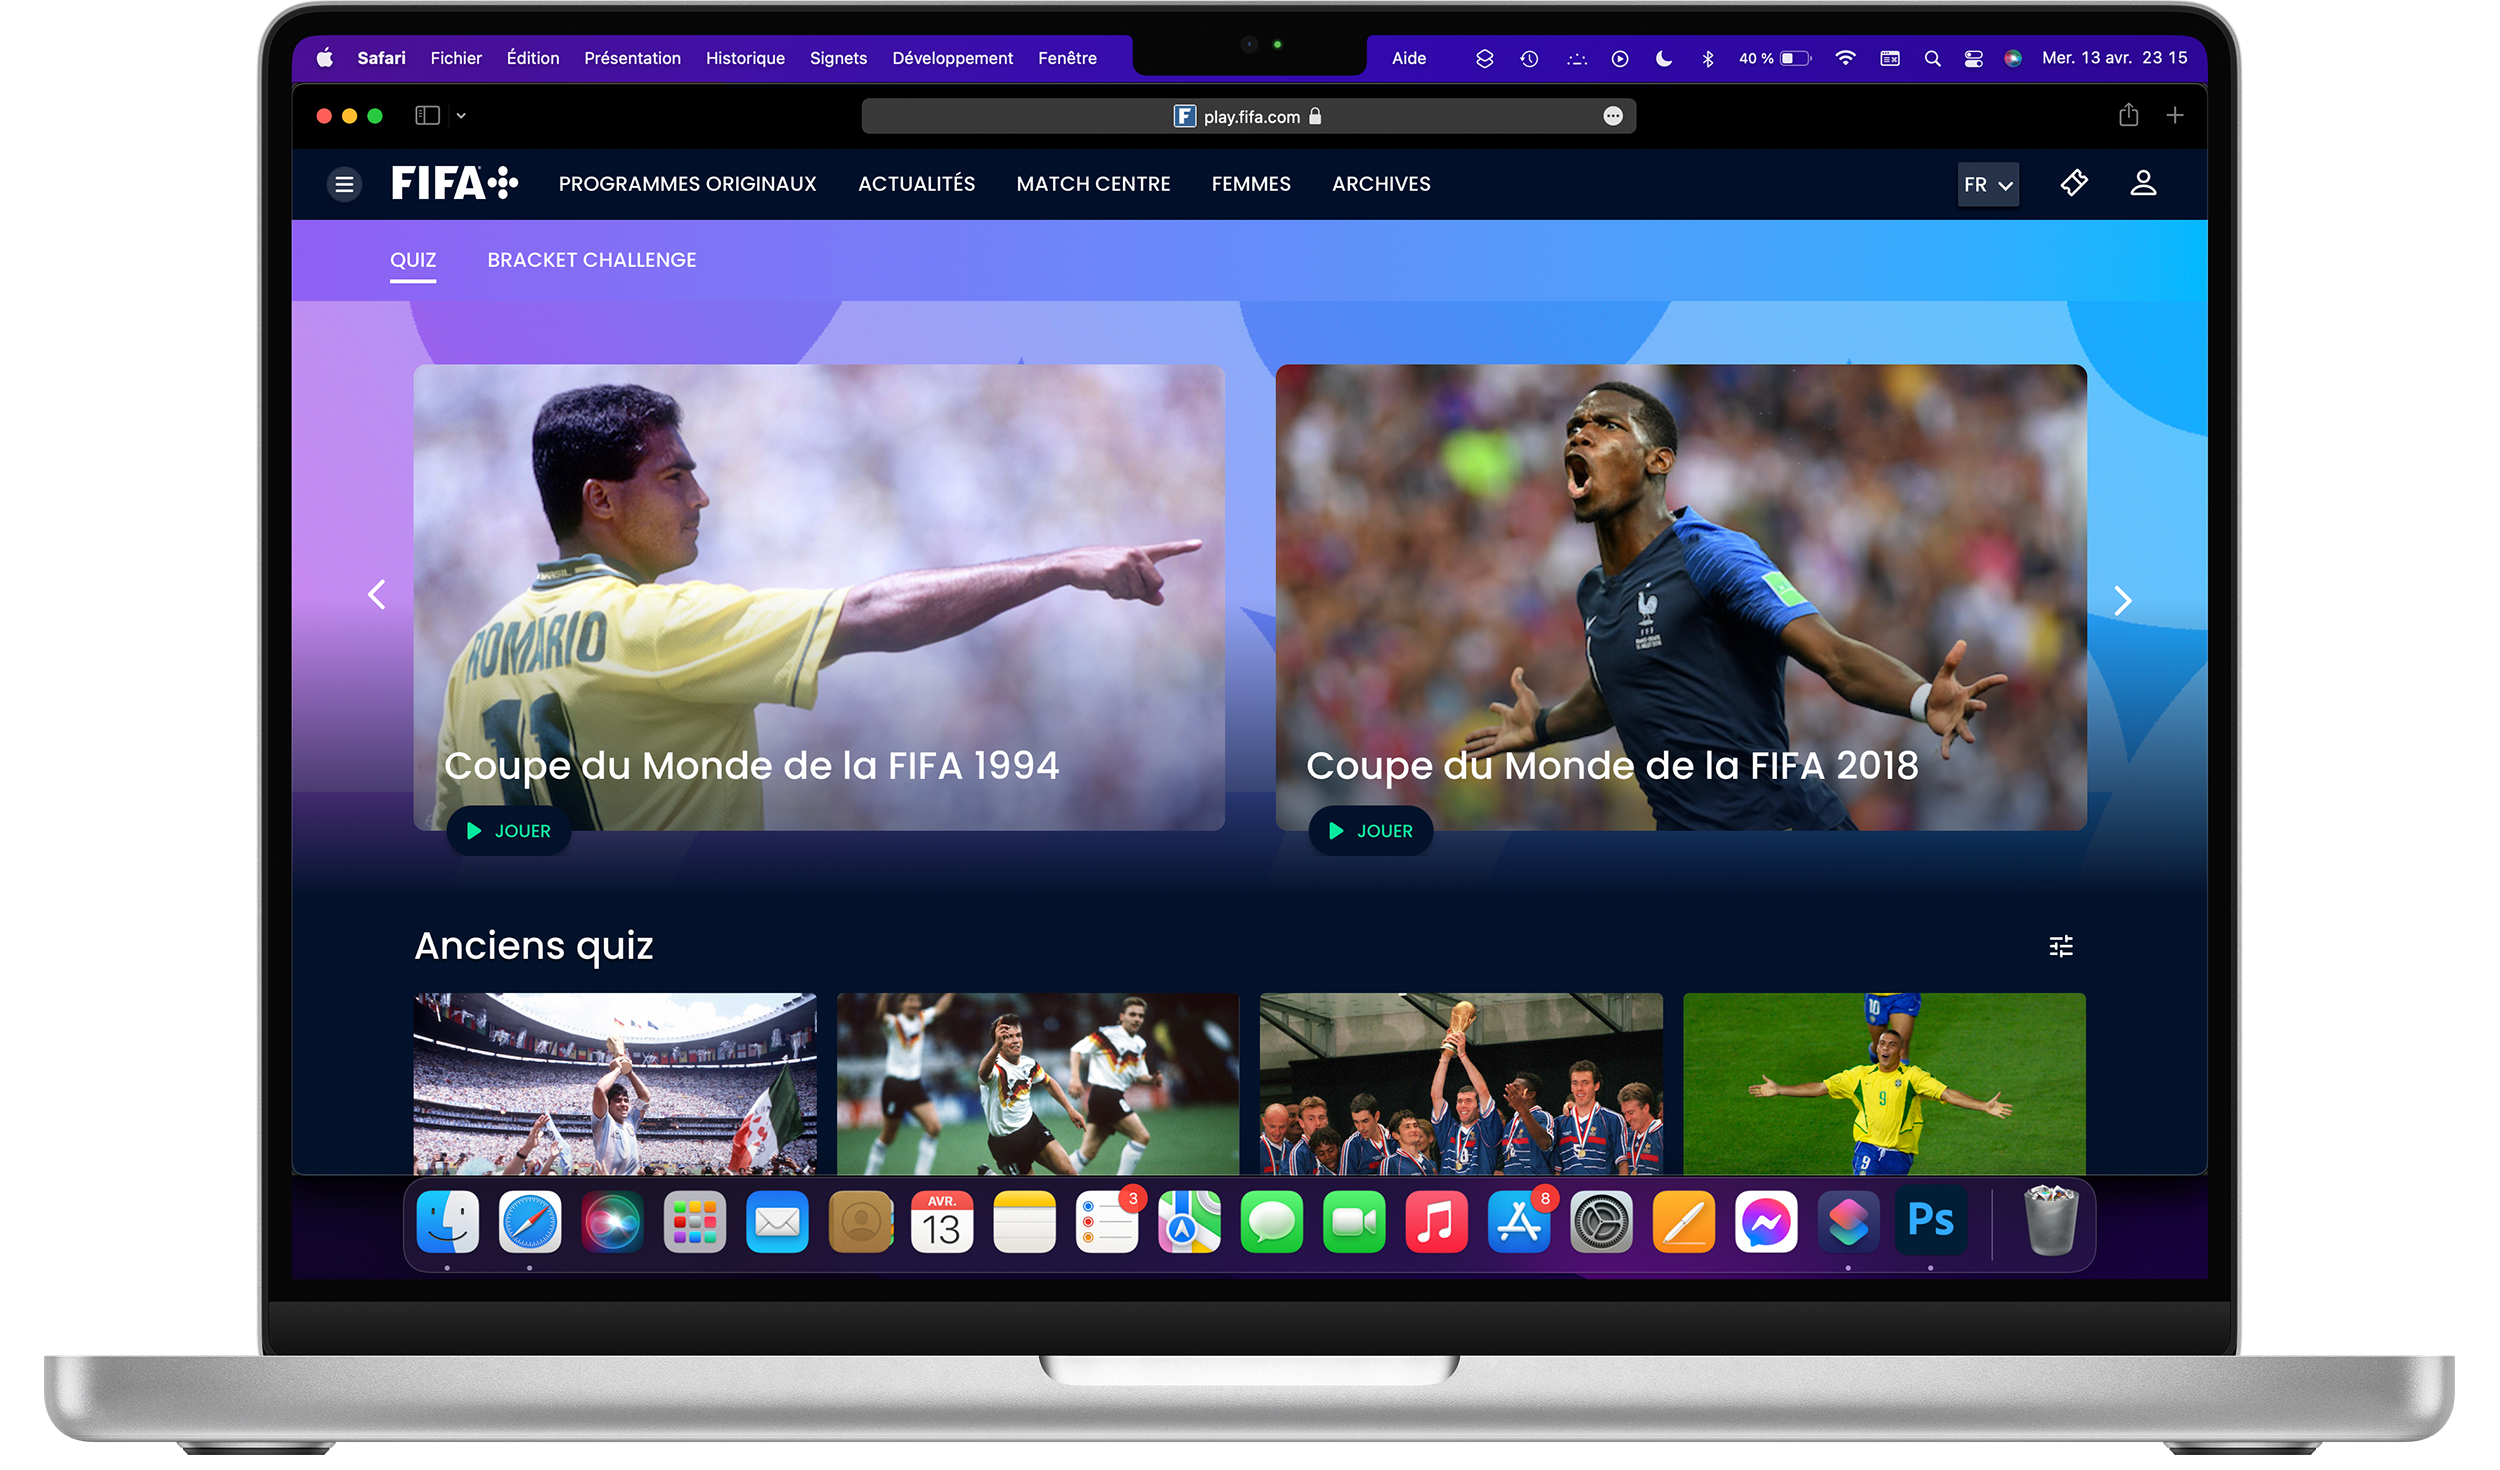
Task: Click the Siri icon in menu bar
Action: coord(2013,59)
